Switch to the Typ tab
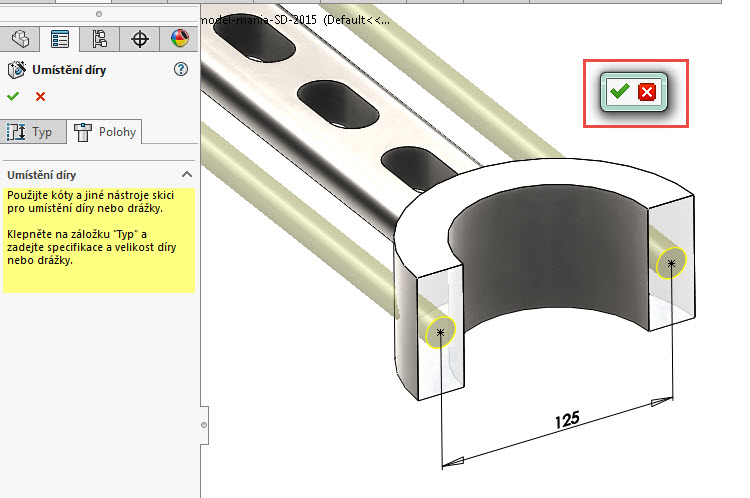Screen dimensions: 750x498 coord(35,131)
